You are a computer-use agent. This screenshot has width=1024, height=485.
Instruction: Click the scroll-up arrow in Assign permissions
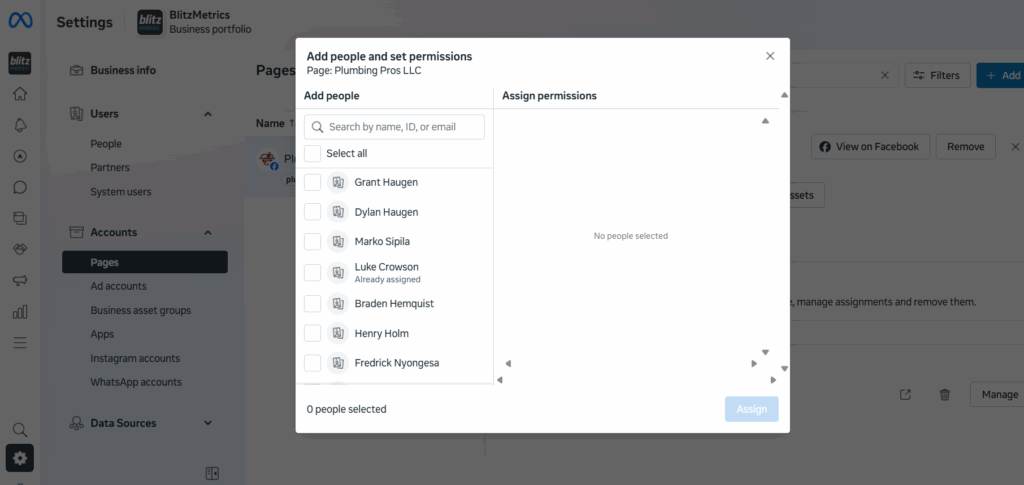coord(765,121)
